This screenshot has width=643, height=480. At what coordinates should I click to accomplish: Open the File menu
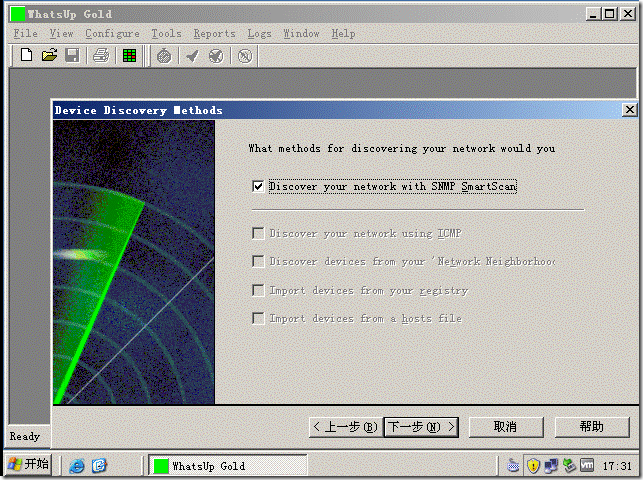pyautogui.click(x=25, y=34)
